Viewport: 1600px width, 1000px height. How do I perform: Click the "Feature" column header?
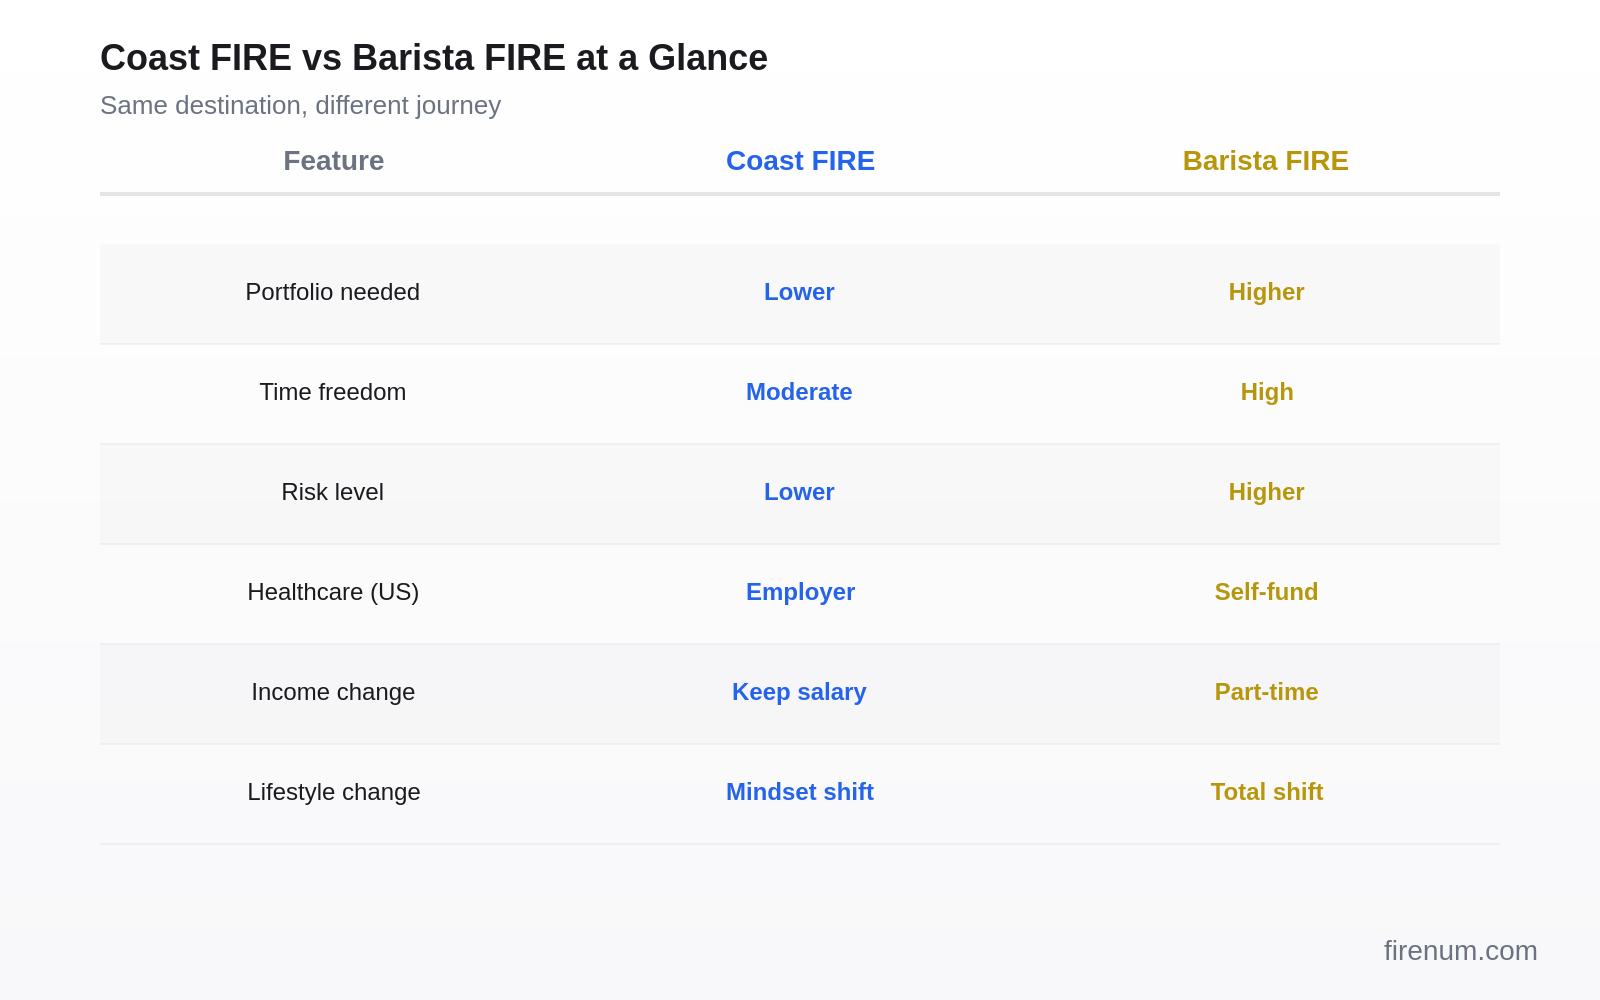point(333,160)
